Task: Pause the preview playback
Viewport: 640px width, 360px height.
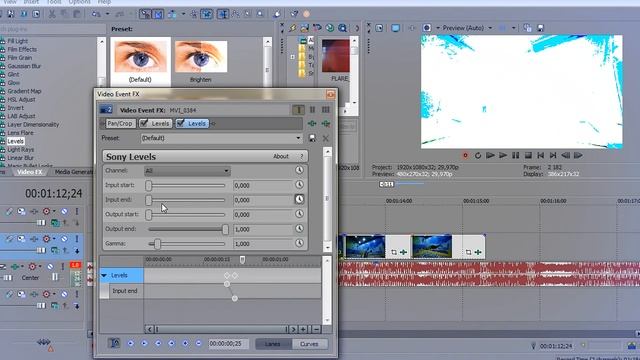Action: (x=516, y=156)
